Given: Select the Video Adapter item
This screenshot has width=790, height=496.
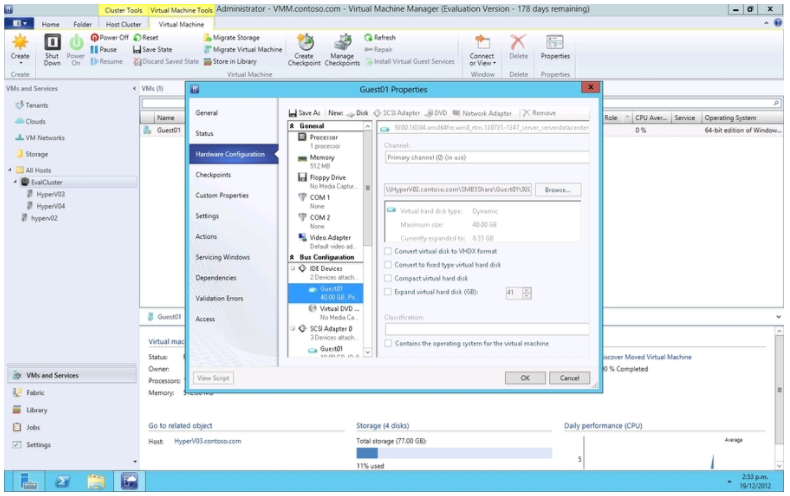Looking at the screenshot, I should (x=326, y=241).
